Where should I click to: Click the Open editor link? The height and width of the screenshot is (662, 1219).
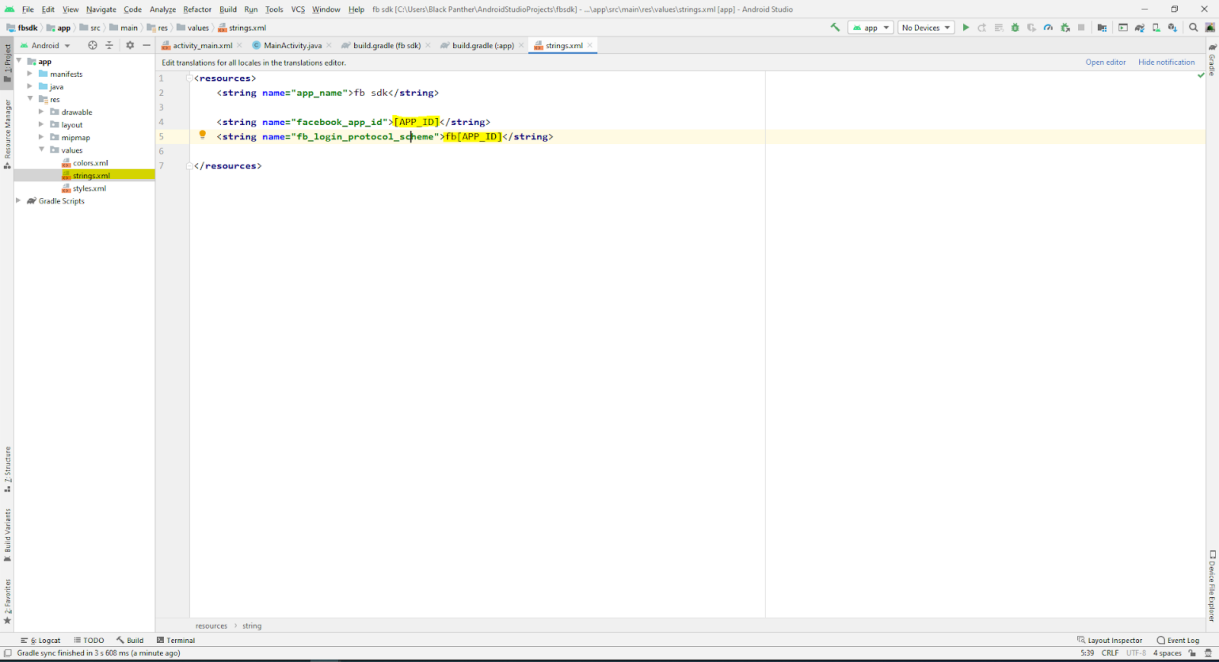1105,62
